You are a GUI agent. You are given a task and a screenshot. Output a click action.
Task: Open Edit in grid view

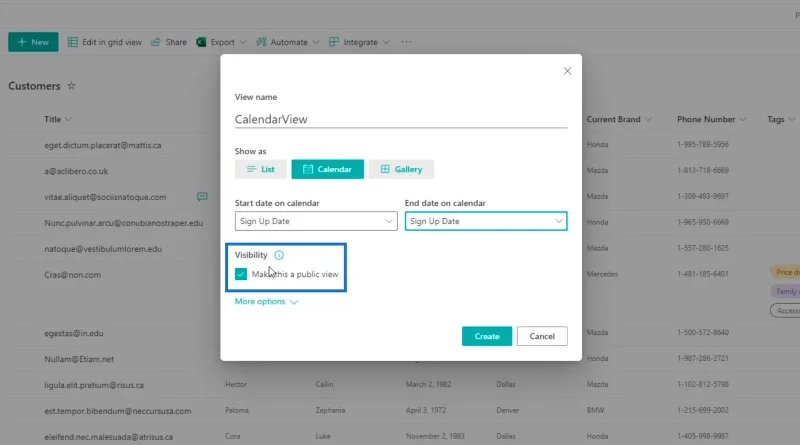(105, 42)
